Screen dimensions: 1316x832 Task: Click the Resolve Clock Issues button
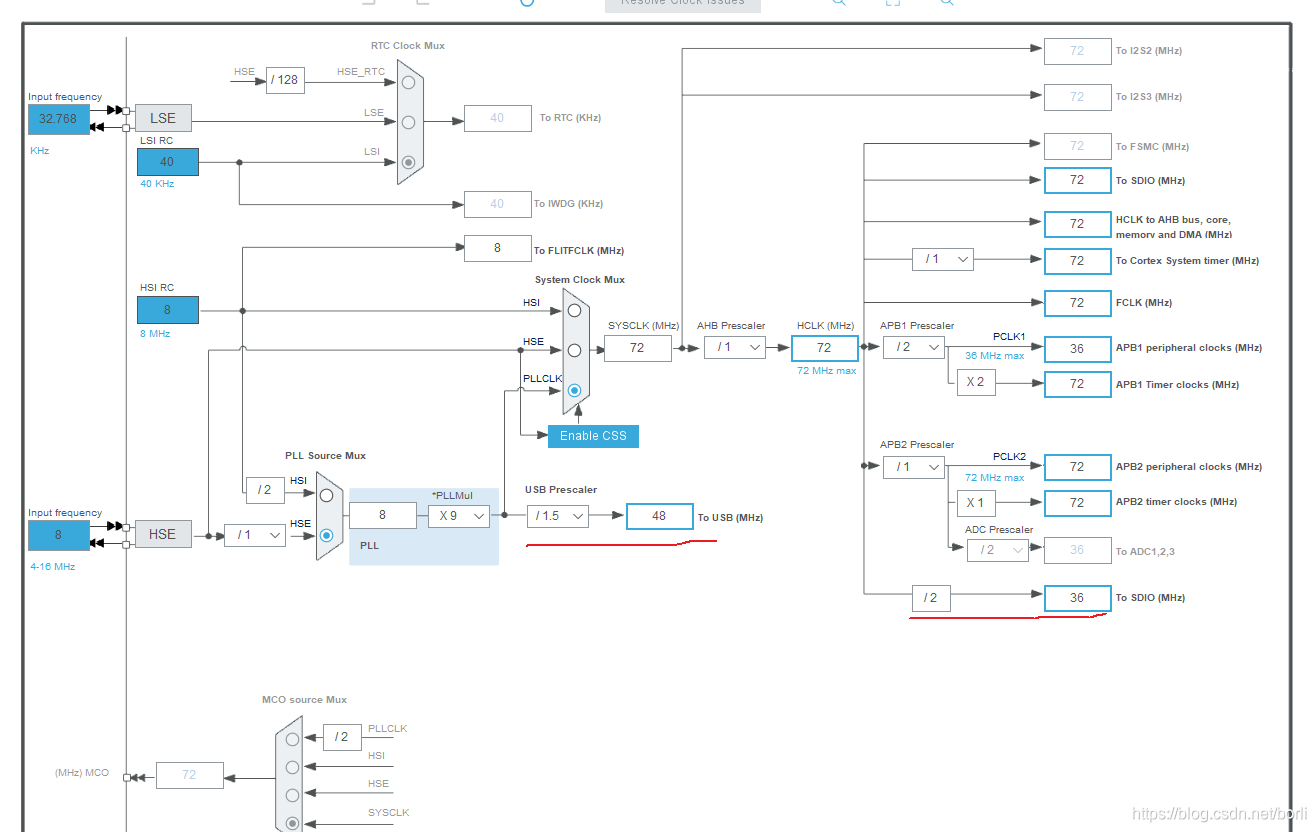point(683,5)
